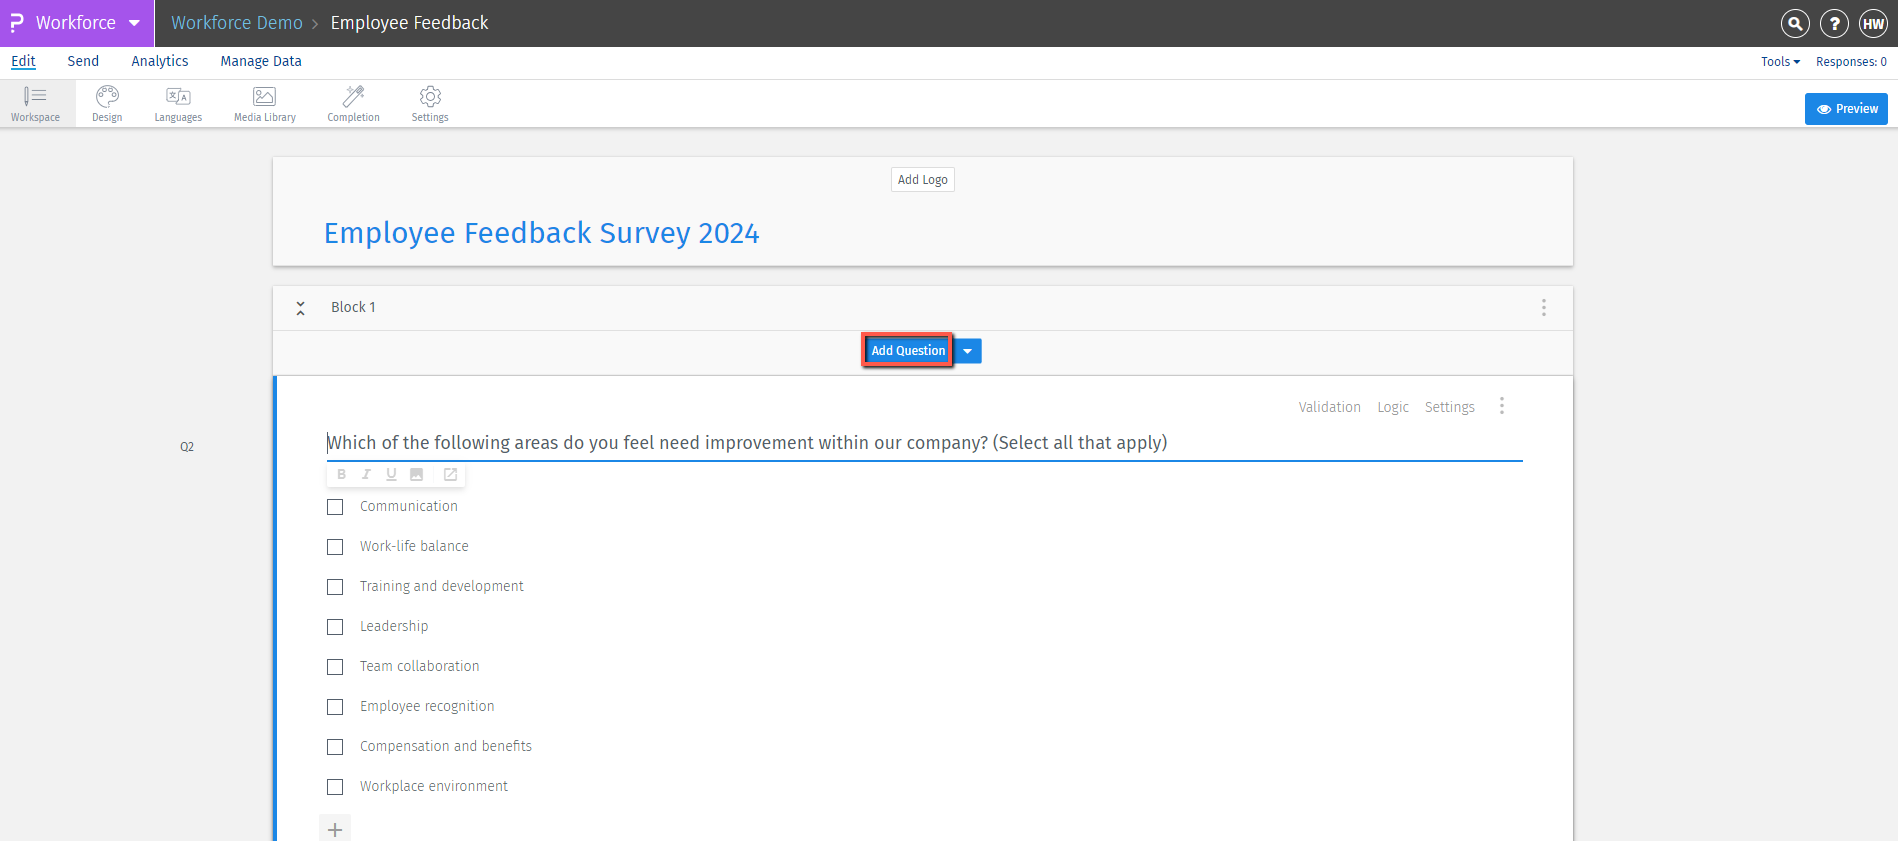The image size is (1898, 841).
Task: Check the Training and development option
Action: (x=335, y=587)
